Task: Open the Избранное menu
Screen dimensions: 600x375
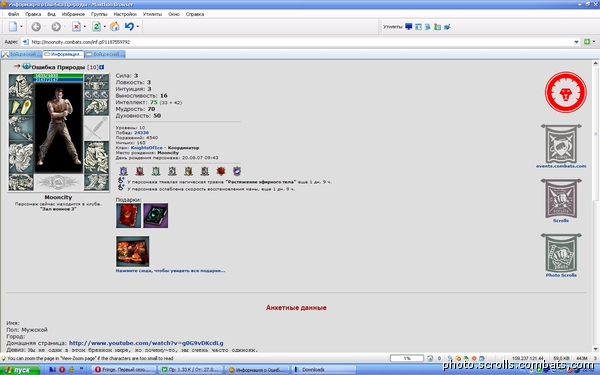Action: click(73, 14)
